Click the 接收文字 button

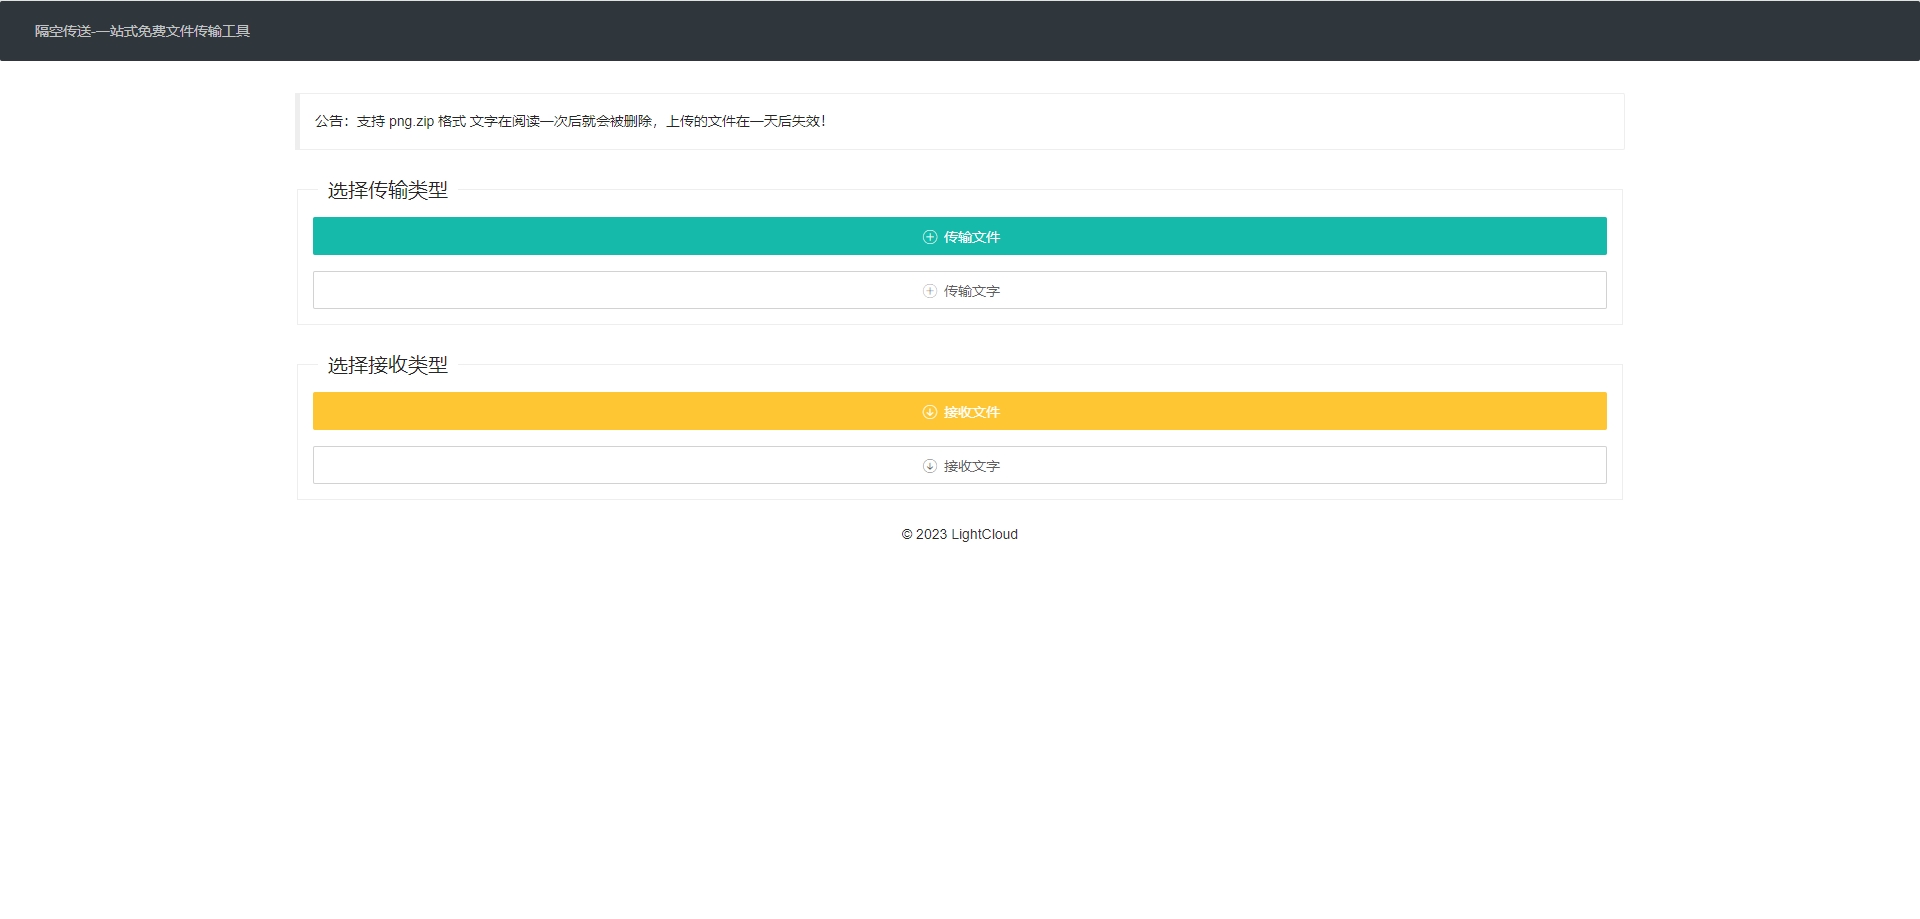click(x=959, y=465)
